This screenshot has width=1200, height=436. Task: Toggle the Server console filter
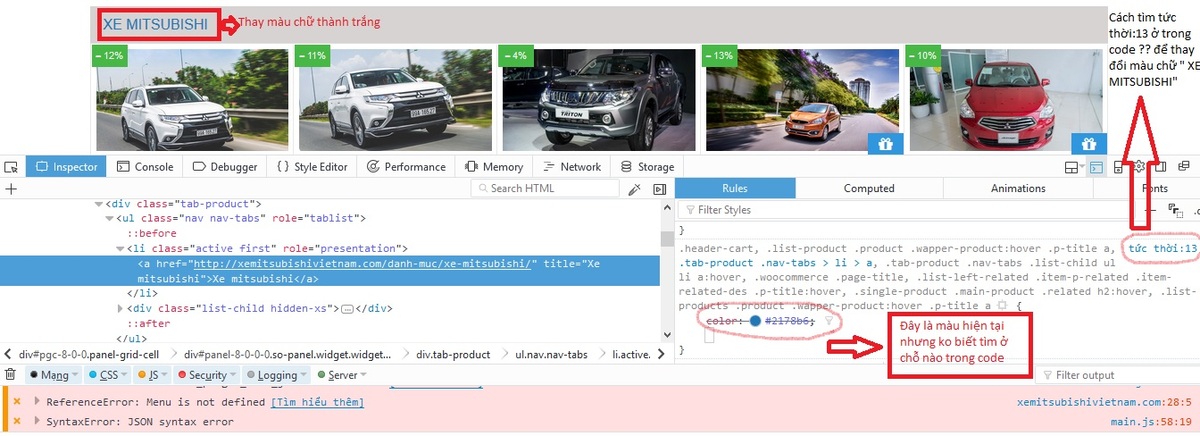343,375
